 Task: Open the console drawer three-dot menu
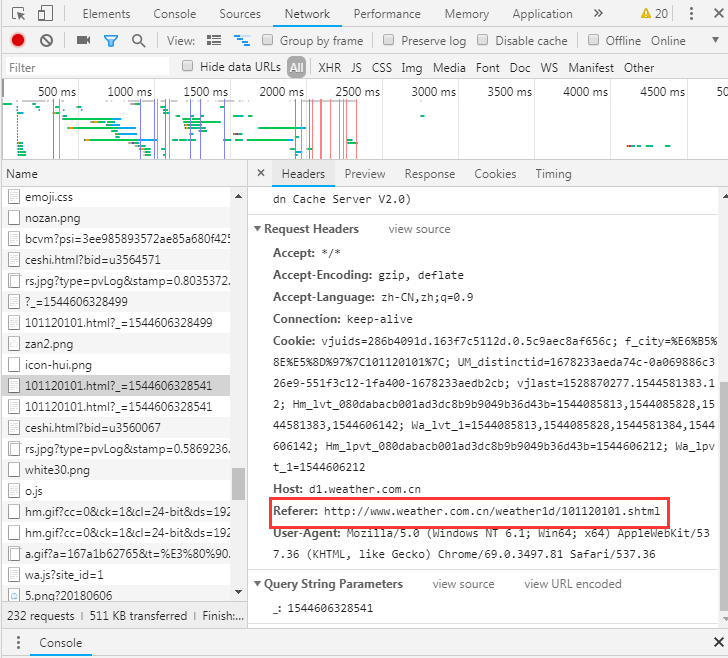pyautogui.click(x=18, y=642)
